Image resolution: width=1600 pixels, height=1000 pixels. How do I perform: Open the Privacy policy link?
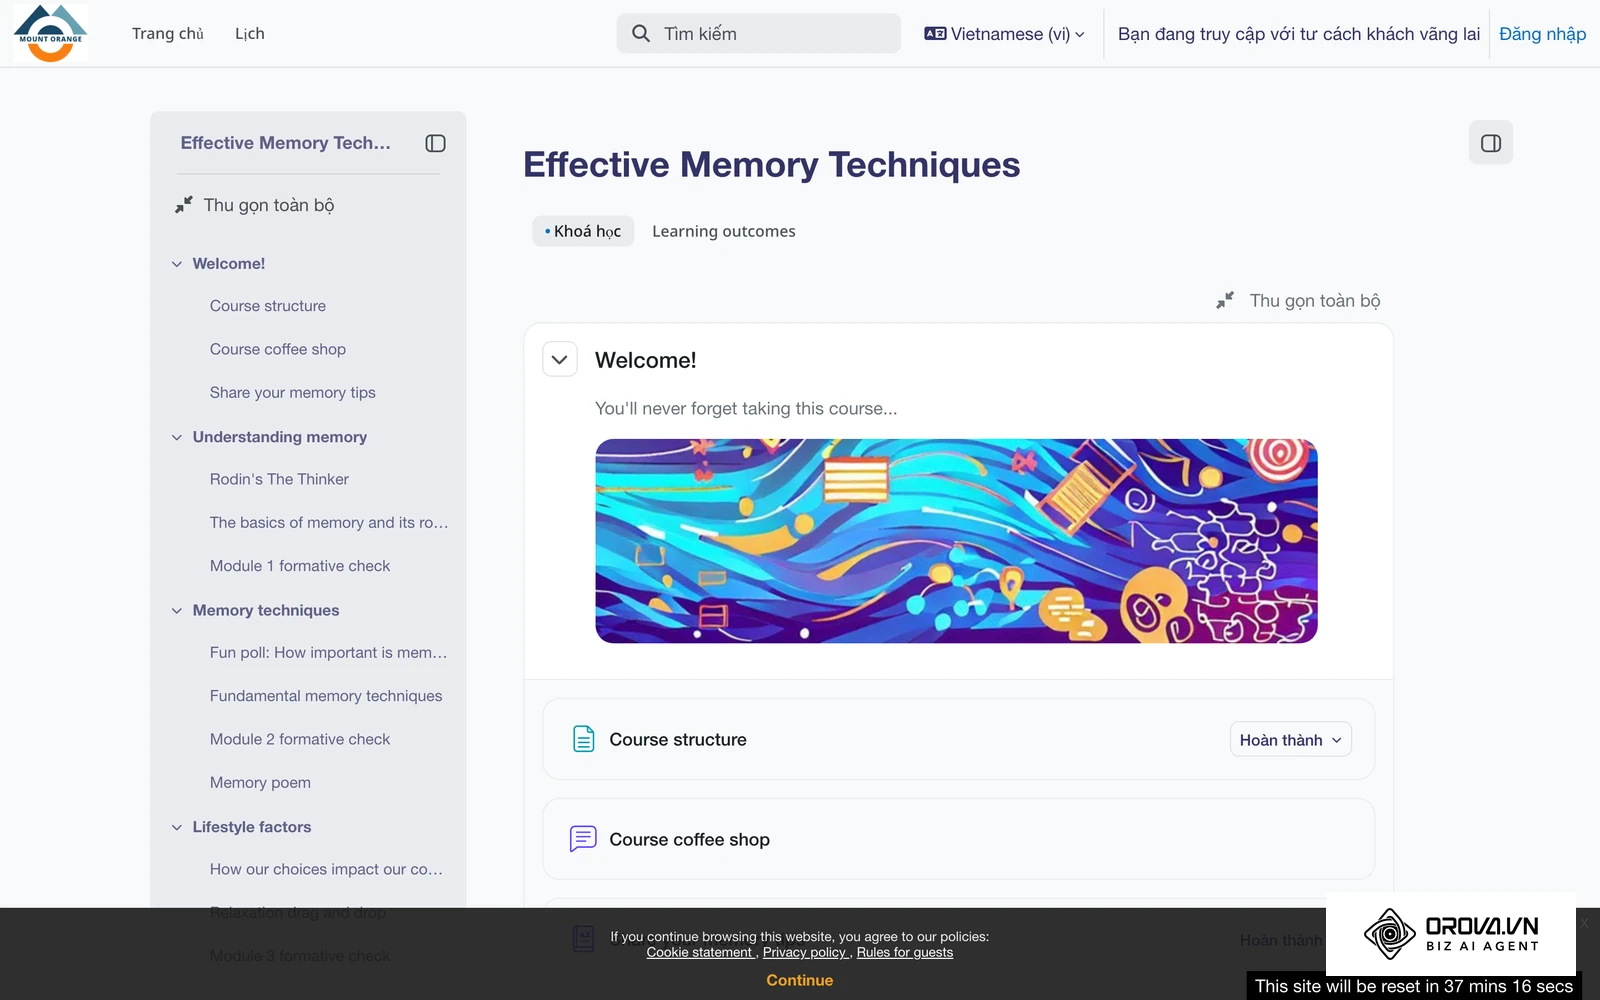tap(805, 952)
